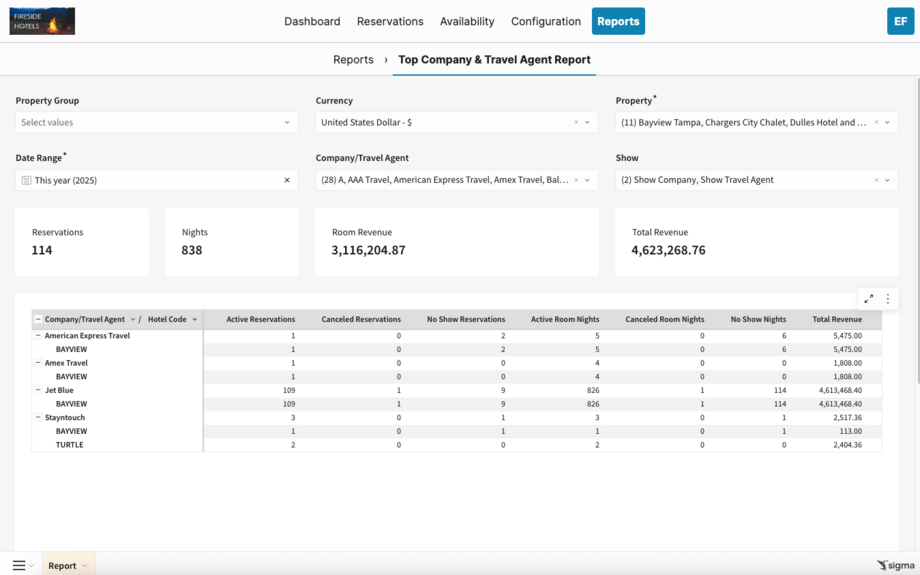Click the Reservations 114 summary card
Viewport: 920px width, 575px height.
82,242
